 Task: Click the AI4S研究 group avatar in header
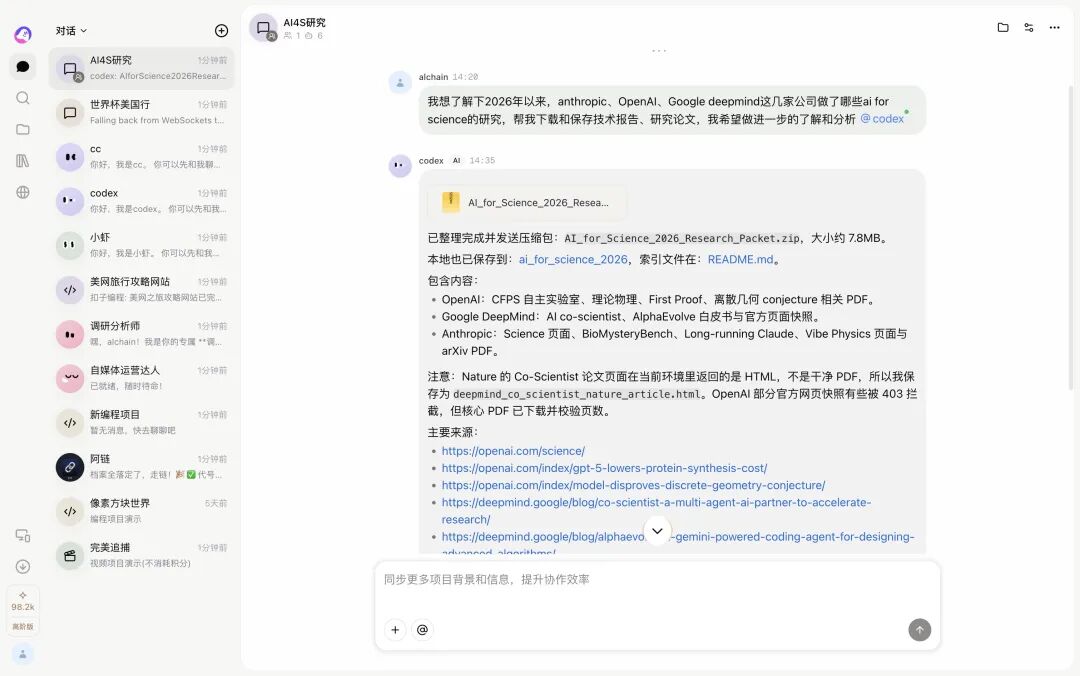(x=263, y=28)
